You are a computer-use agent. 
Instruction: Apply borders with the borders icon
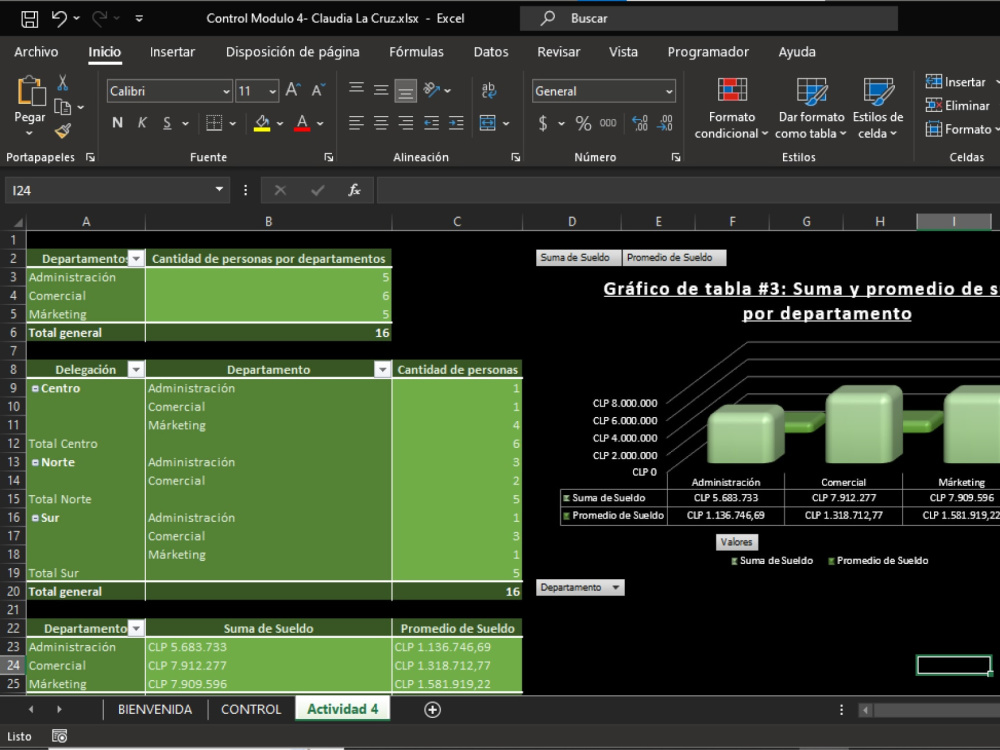point(214,123)
